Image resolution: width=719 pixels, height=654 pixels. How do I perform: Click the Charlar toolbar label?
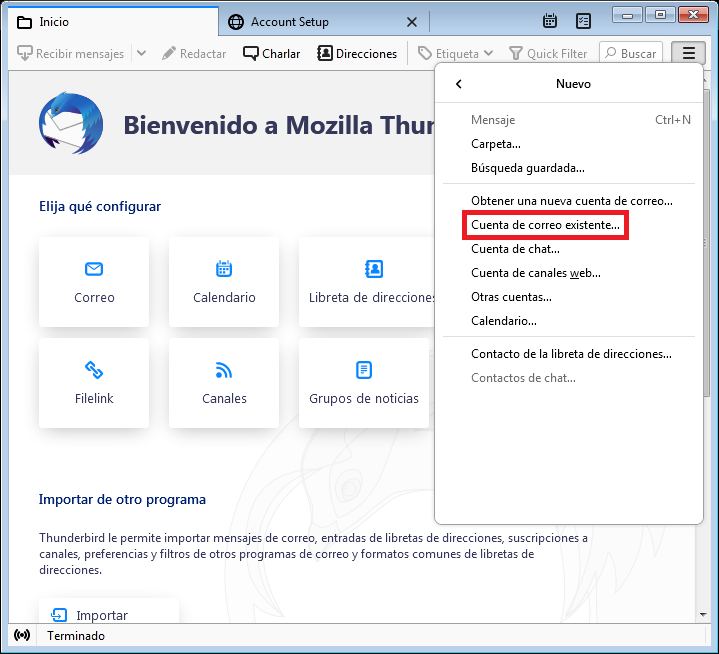281,54
